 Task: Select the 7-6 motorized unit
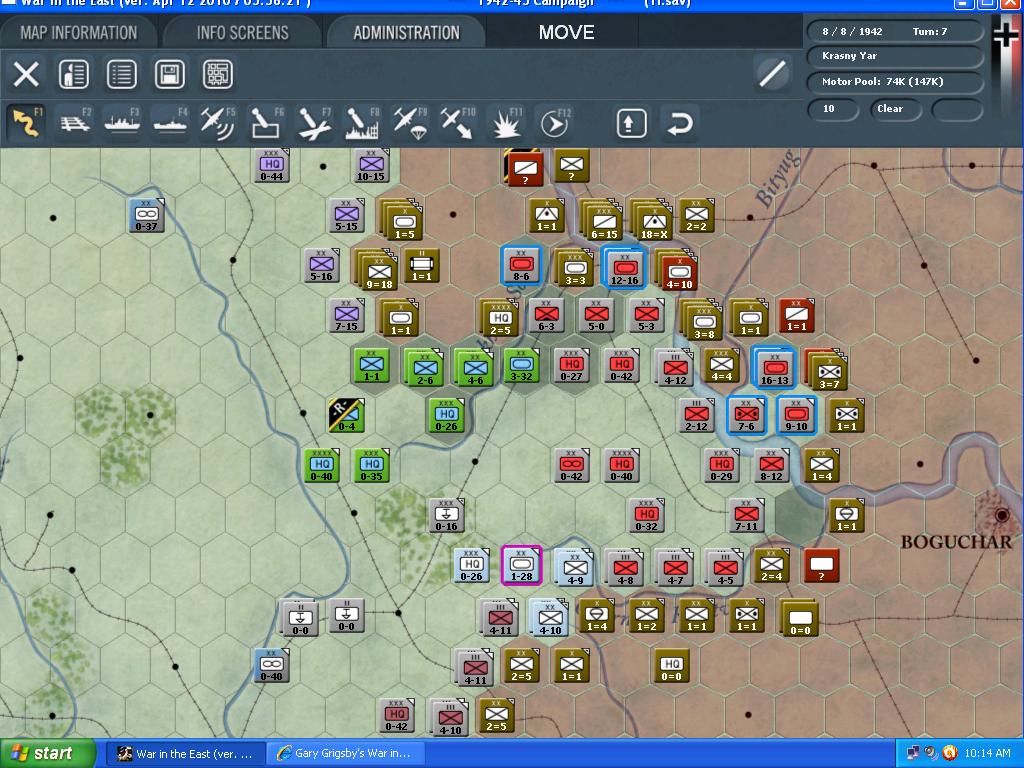point(746,415)
